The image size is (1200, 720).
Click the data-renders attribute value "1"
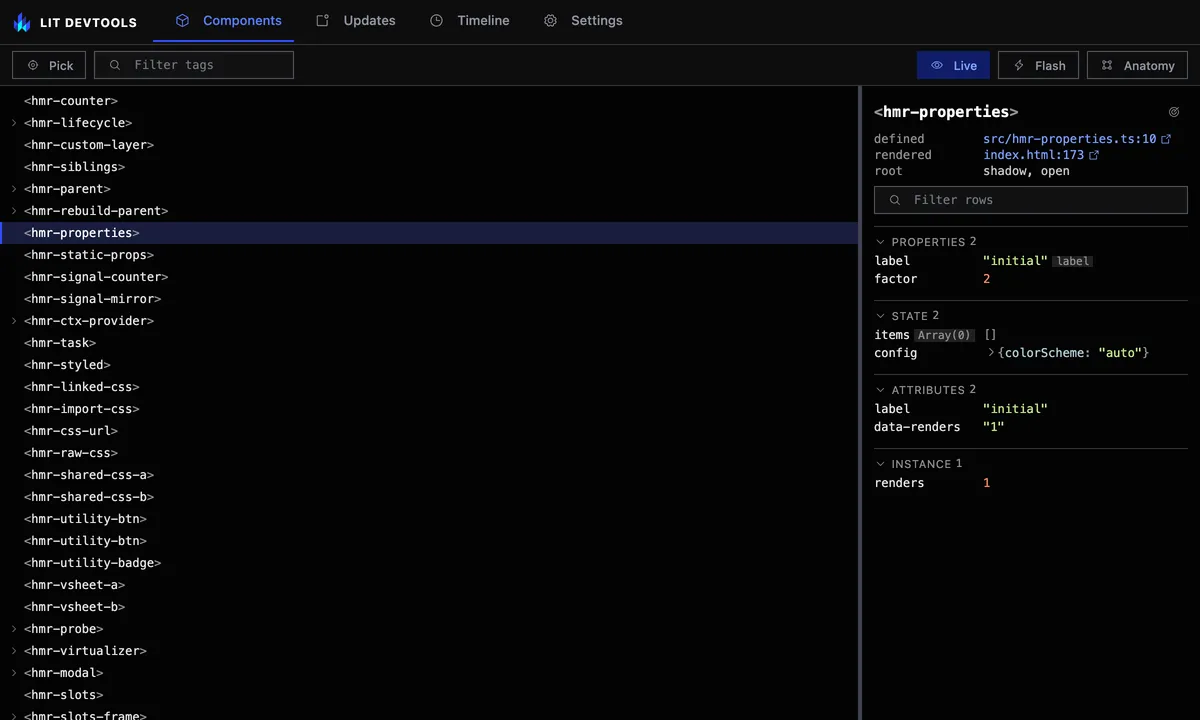(994, 427)
